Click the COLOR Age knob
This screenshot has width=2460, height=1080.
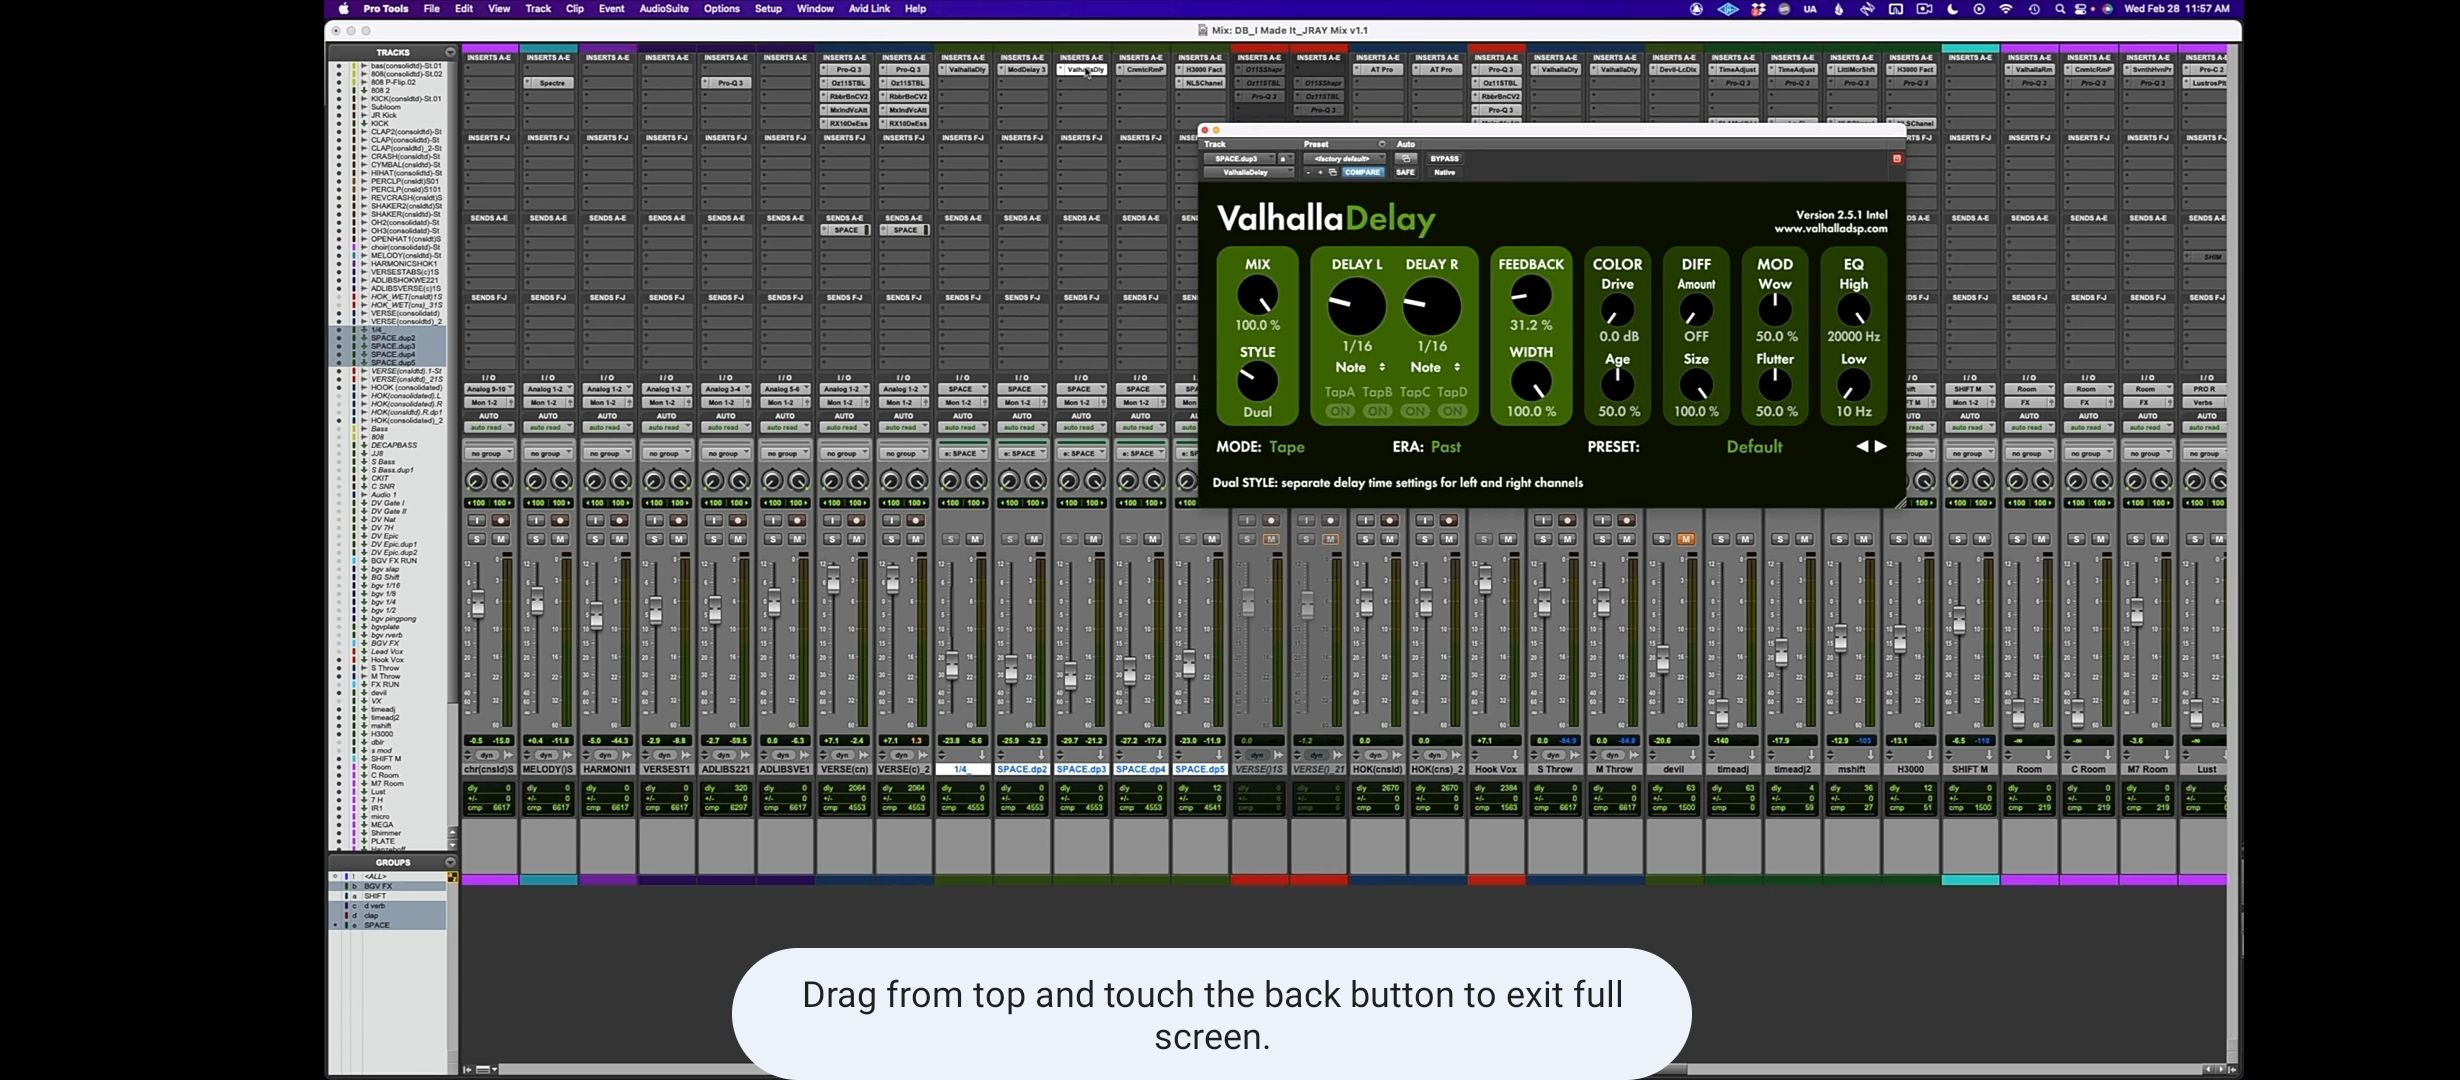coord(1617,385)
